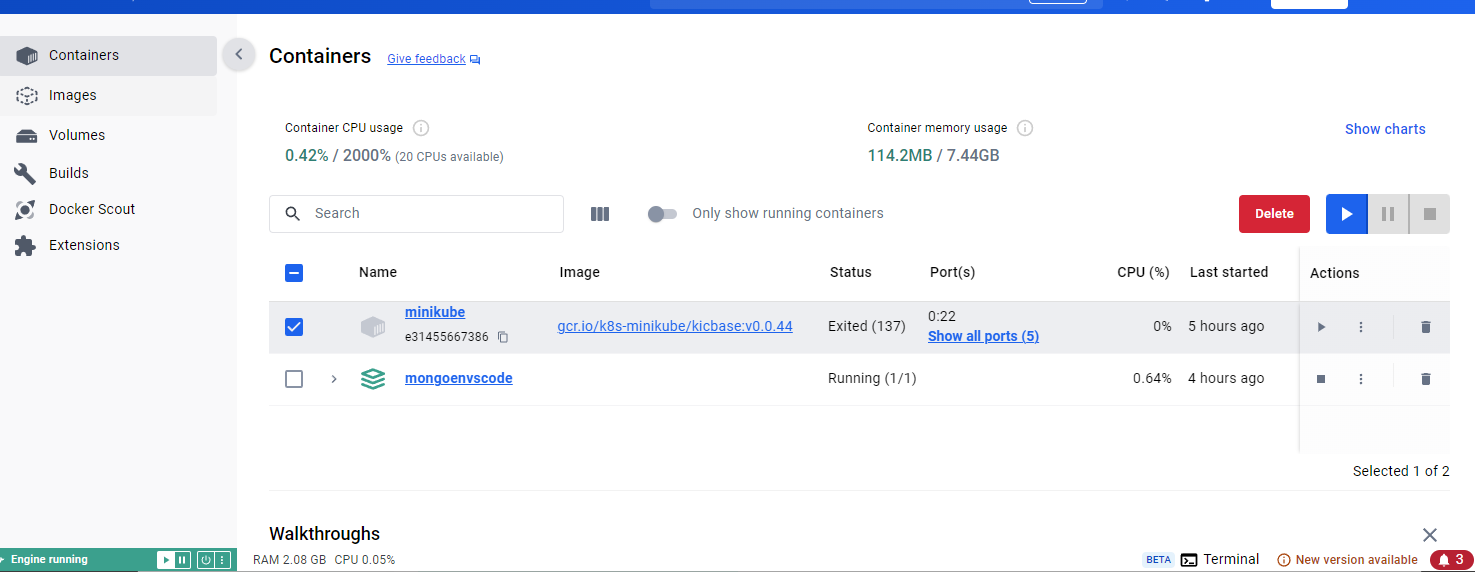Screen dimensions: 1475x572
Task: Expand Show all ports (5) for minikube
Action: 983,337
